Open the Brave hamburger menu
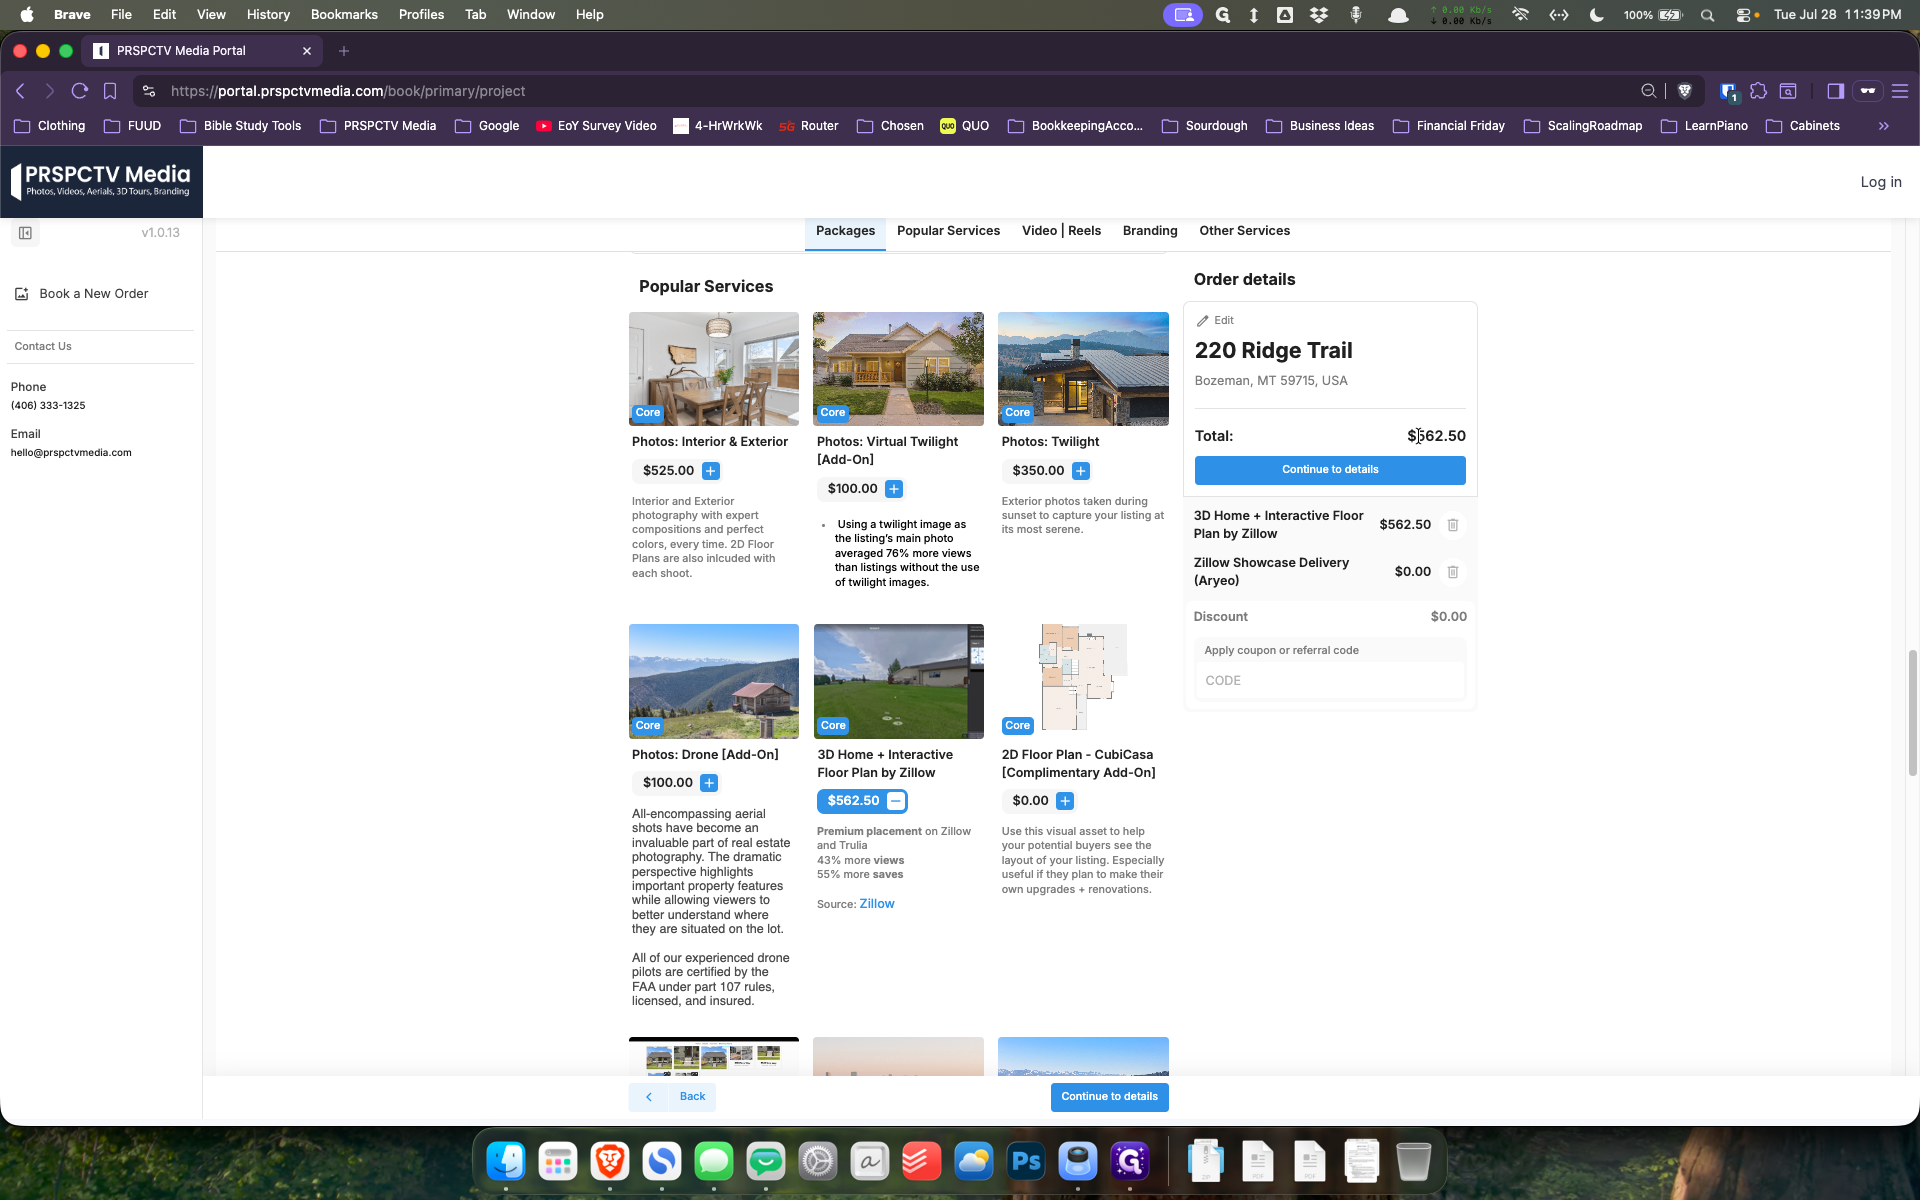1920x1200 pixels. (x=1900, y=91)
